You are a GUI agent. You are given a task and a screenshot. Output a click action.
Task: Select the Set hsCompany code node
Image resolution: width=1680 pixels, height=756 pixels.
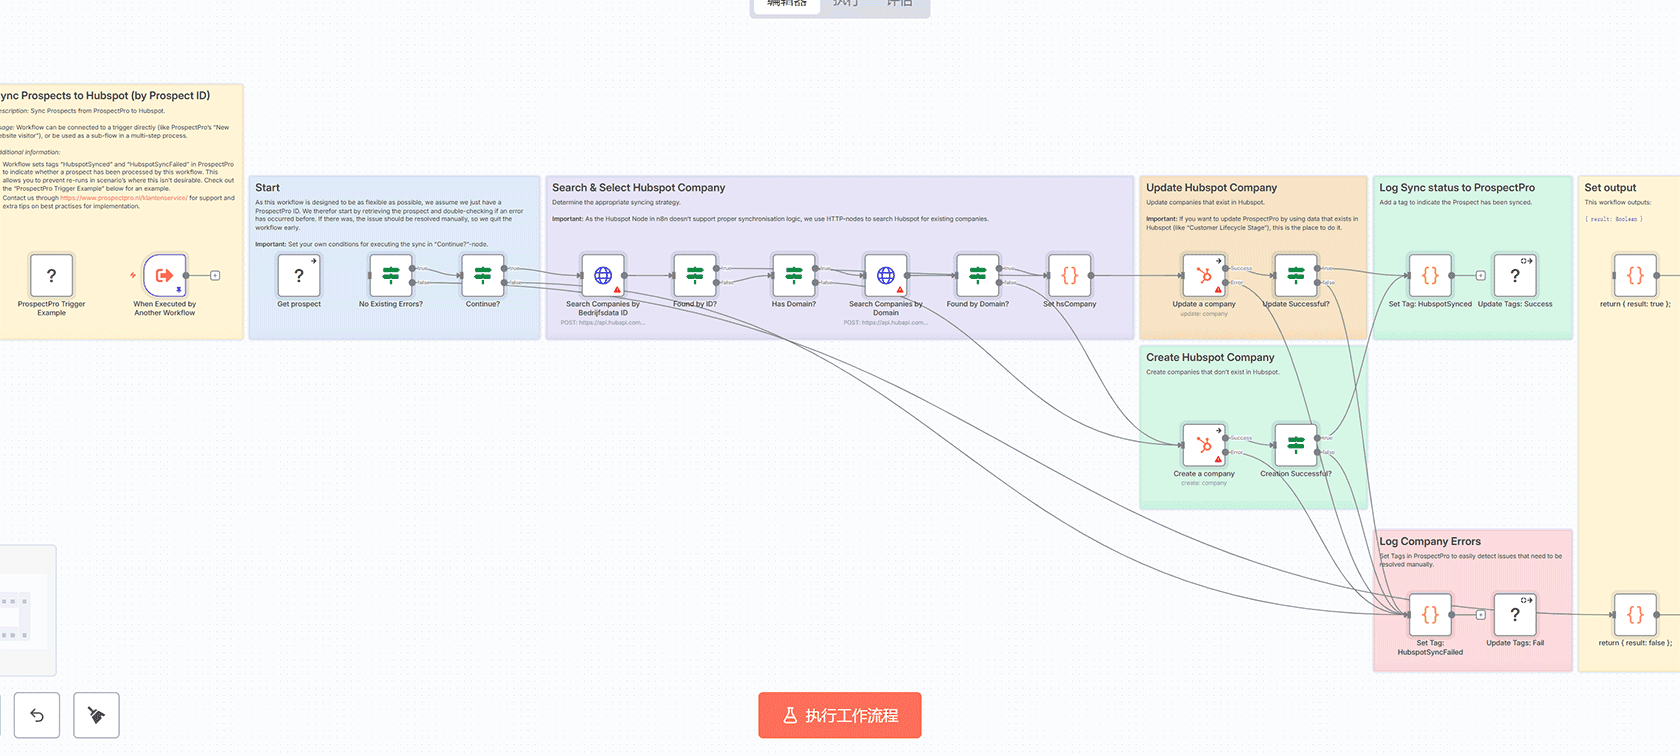point(1069,275)
